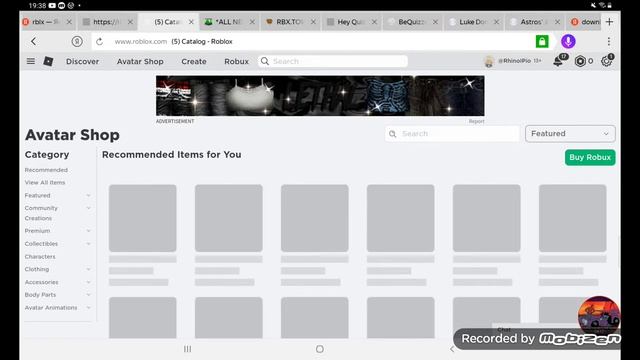Tap the green lock icon
The height and width of the screenshot is (360, 640).
point(542,41)
